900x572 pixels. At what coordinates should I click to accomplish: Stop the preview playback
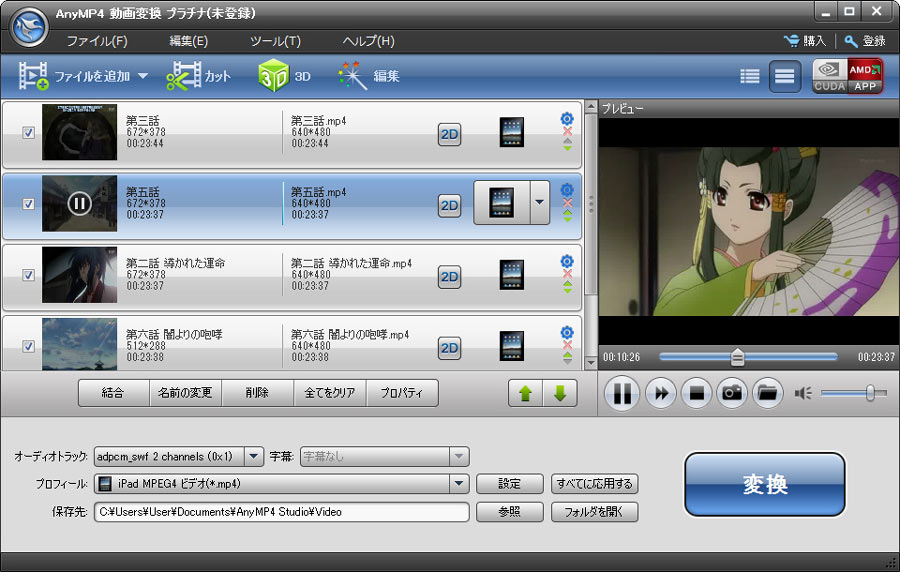click(696, 393)
